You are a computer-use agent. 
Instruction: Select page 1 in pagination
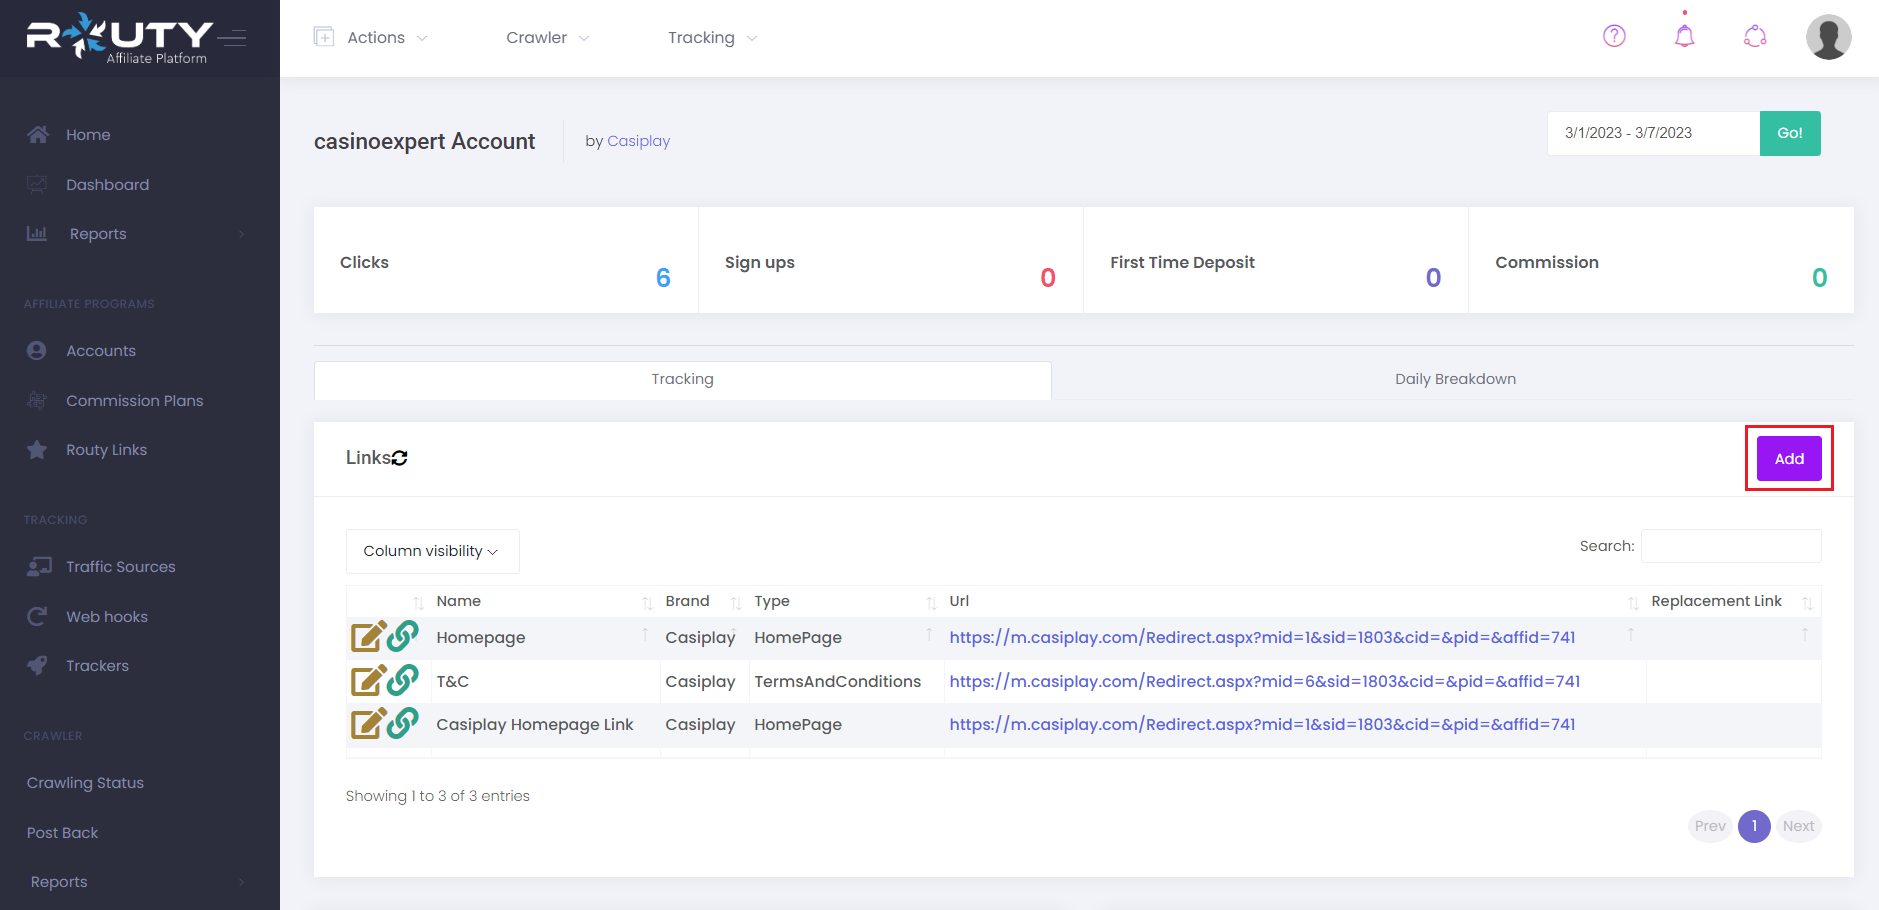(1754, 826)
